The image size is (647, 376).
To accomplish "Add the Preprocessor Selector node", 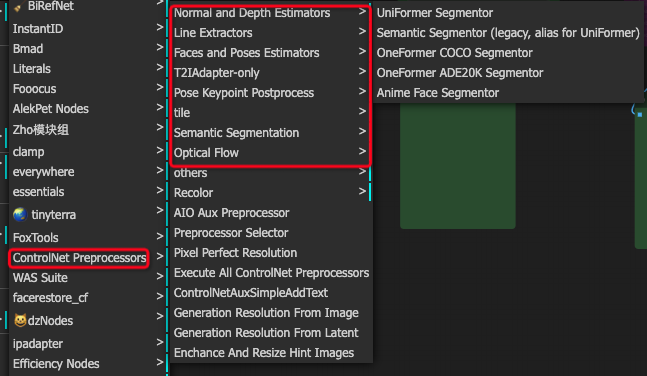I will (270, 233).
